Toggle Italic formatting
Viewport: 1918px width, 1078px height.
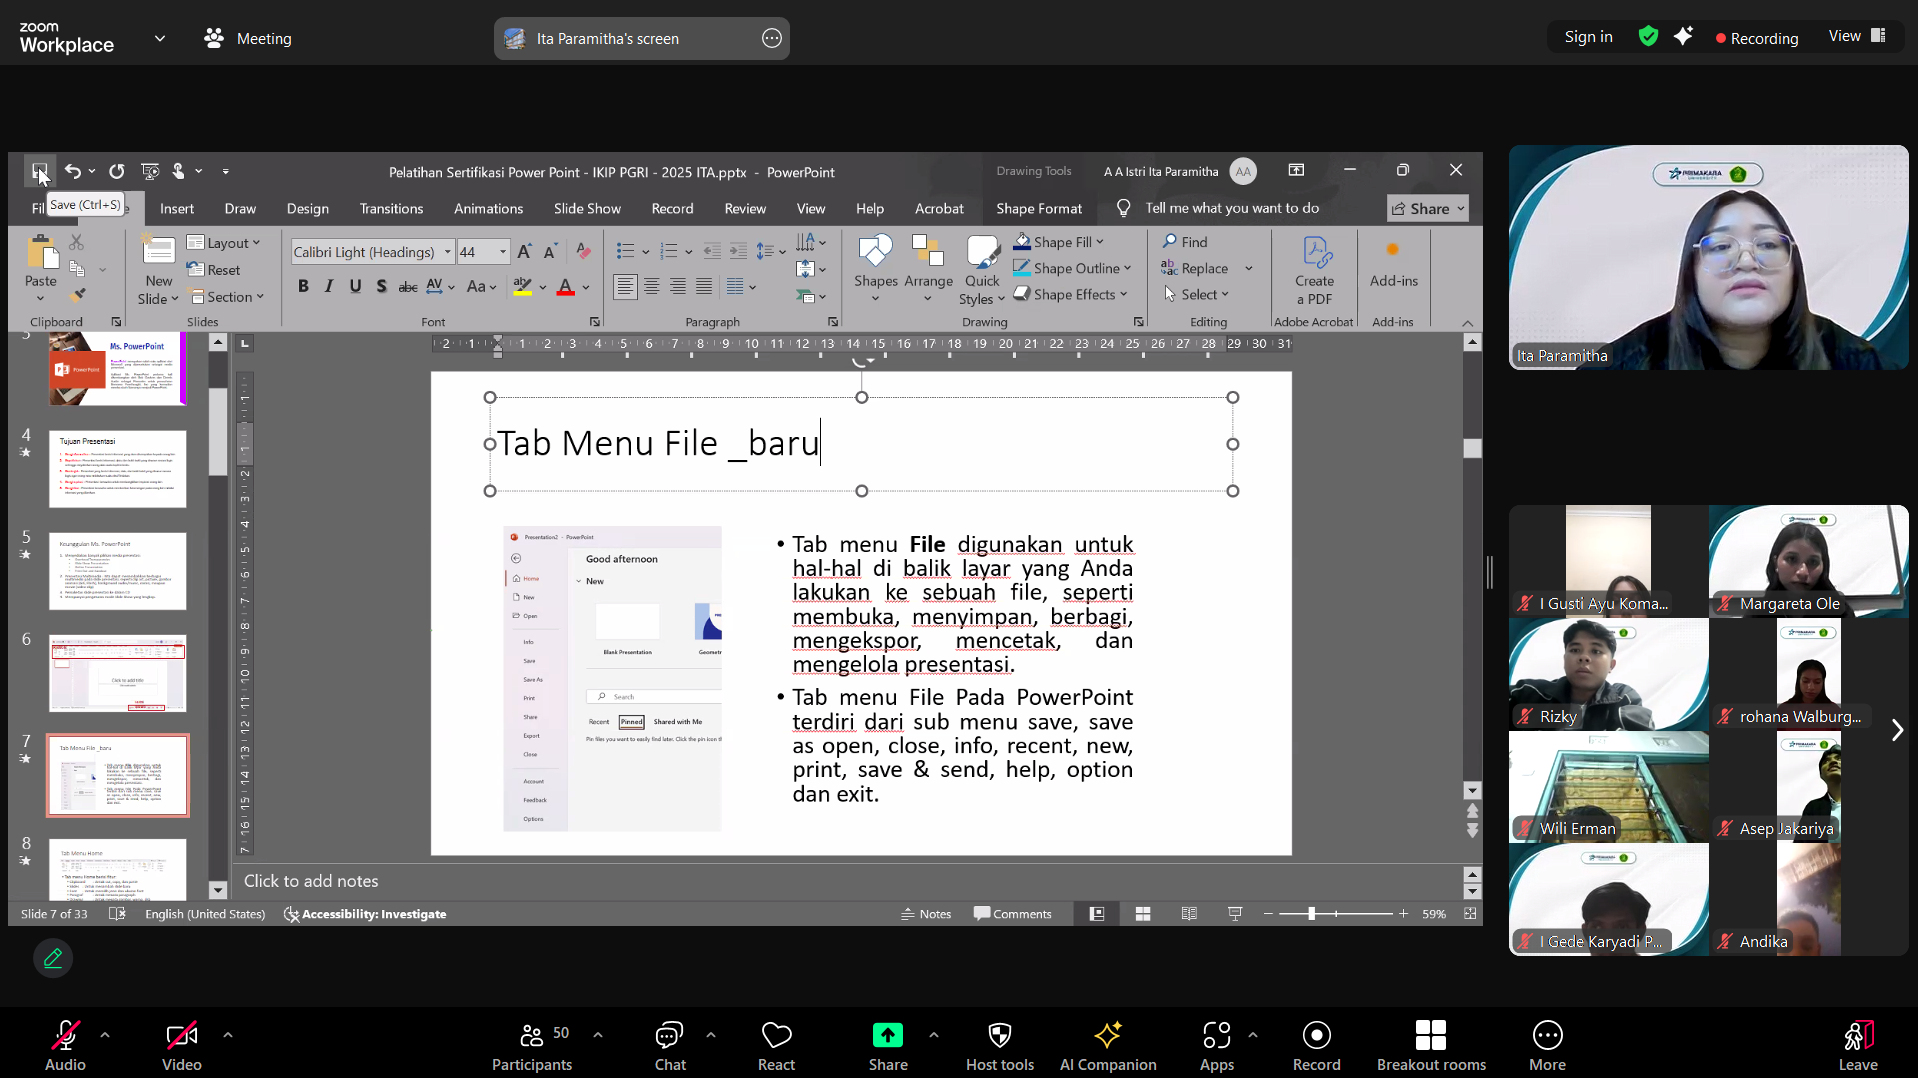pos(329,287)
